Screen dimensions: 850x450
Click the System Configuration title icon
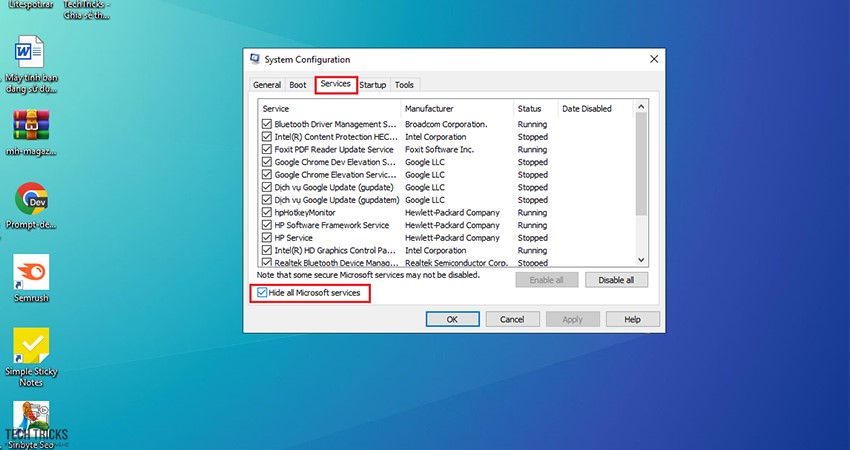click(255, 59)
